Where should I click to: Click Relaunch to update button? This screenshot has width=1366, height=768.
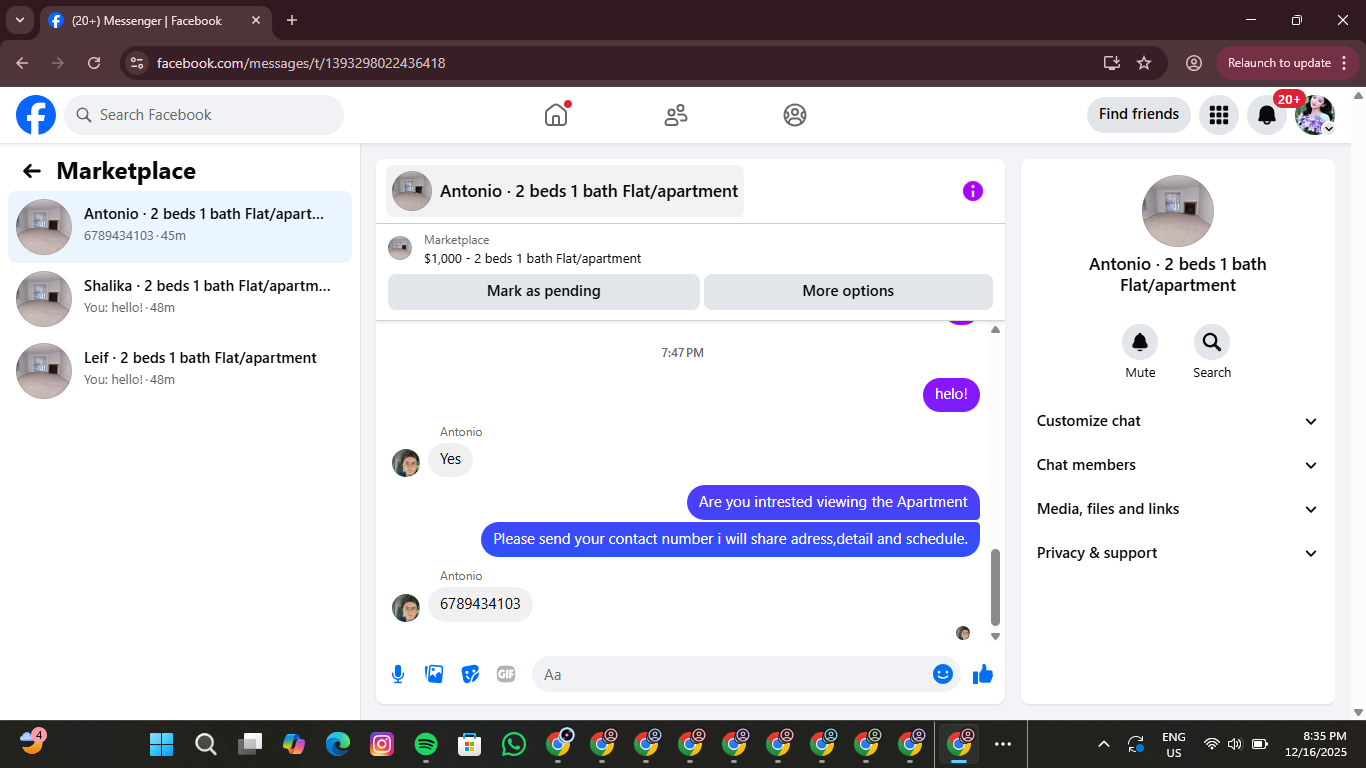click(1288, 63)
